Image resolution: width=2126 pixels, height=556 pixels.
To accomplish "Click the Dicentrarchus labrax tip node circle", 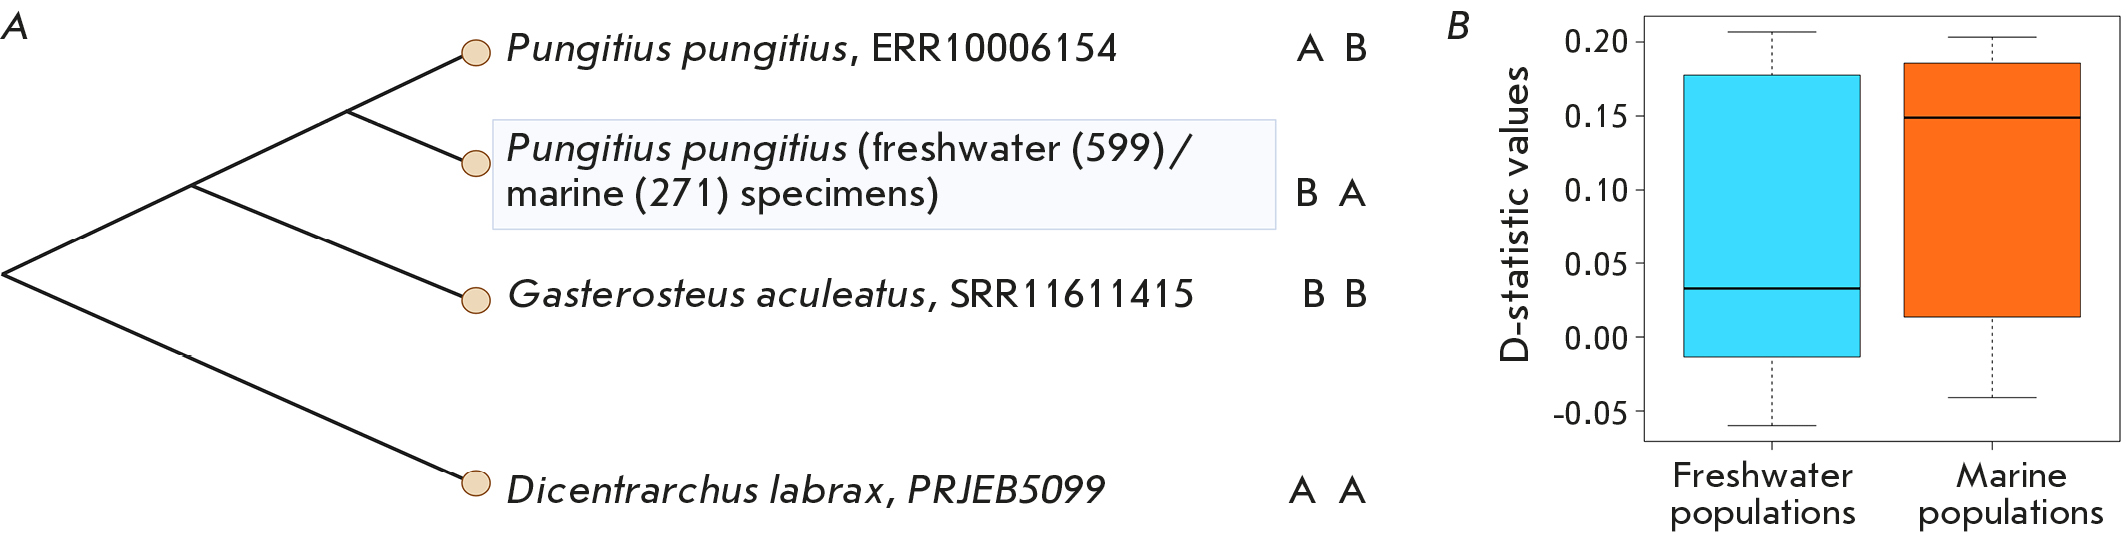I will click(x=475, y=484).
